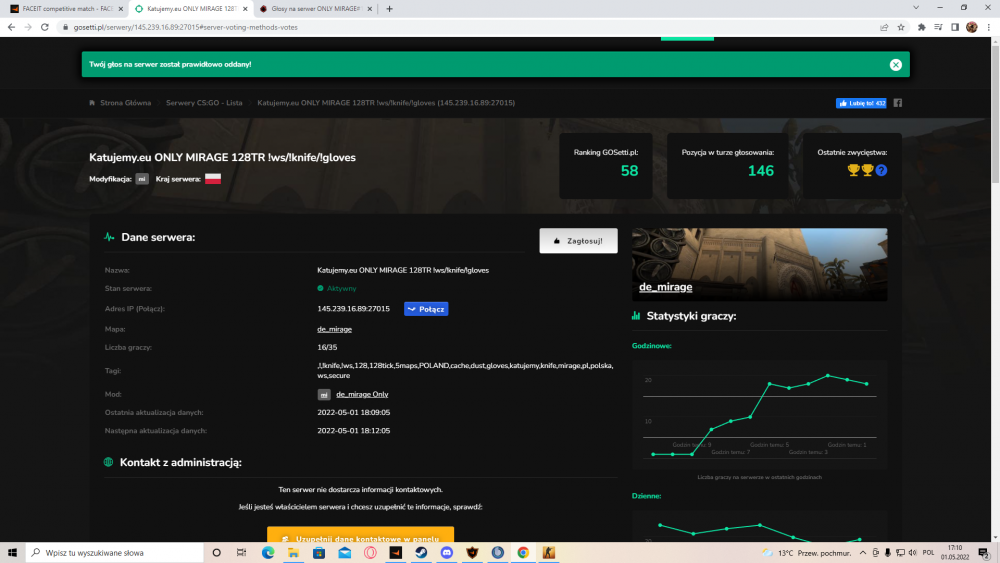Click the home icon in the breadcrumb
This screenshot has height=563, width=1000.
[x=92, y=103]
